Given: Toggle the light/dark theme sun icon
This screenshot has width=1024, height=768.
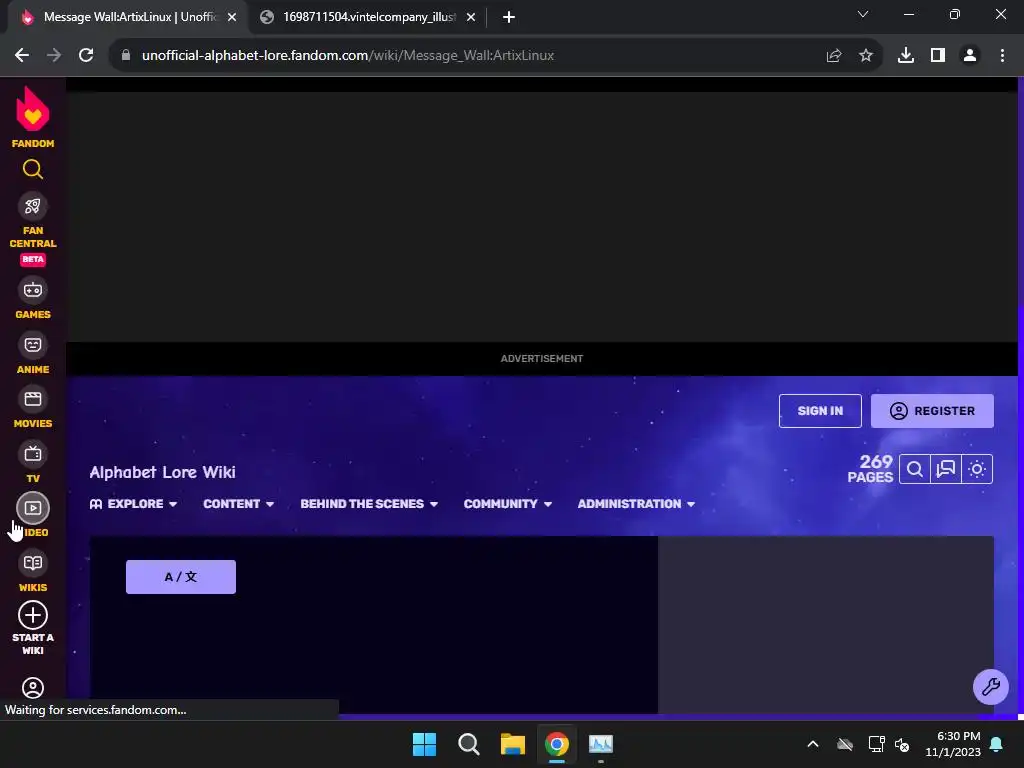Looking at the screenshot, I should coord(977,469).
